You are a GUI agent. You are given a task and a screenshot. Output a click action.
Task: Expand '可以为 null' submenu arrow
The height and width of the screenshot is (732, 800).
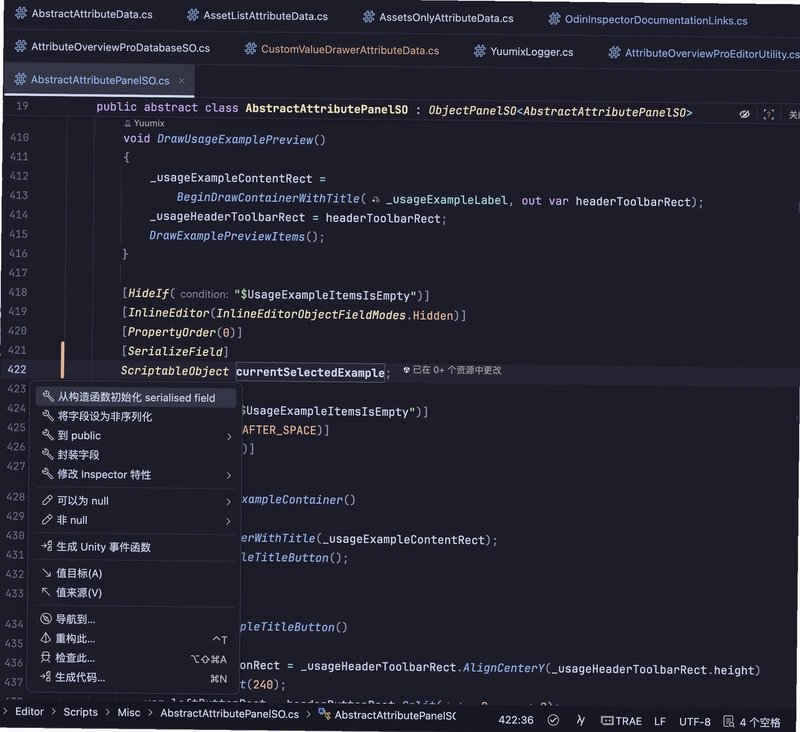tap(229, 502)
